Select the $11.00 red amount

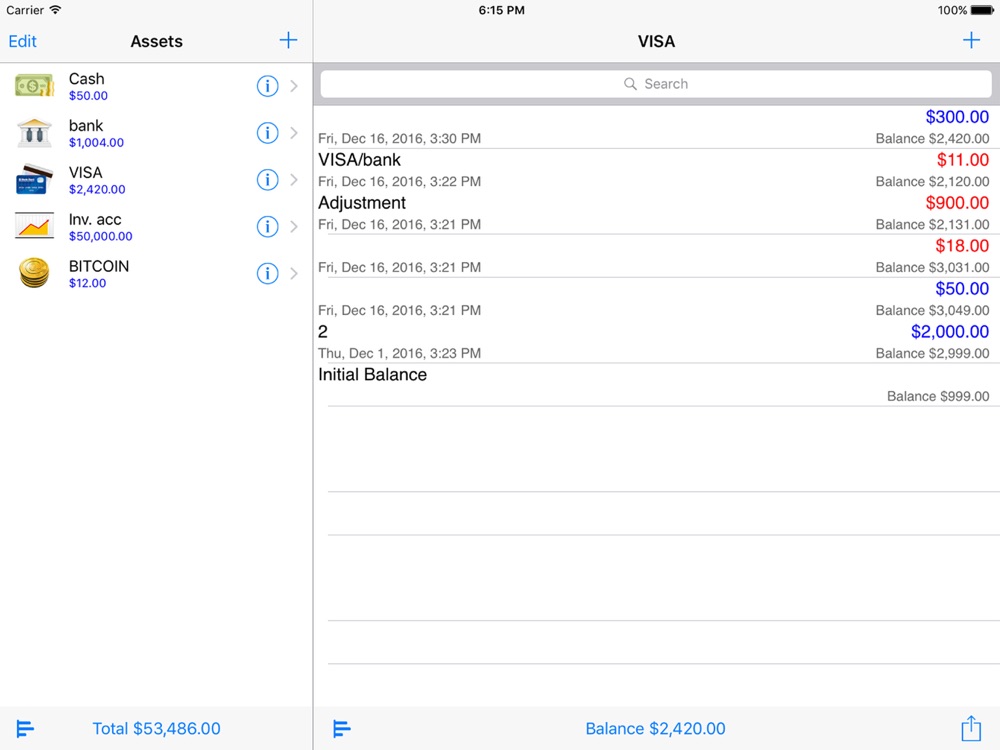coord(962,160)
